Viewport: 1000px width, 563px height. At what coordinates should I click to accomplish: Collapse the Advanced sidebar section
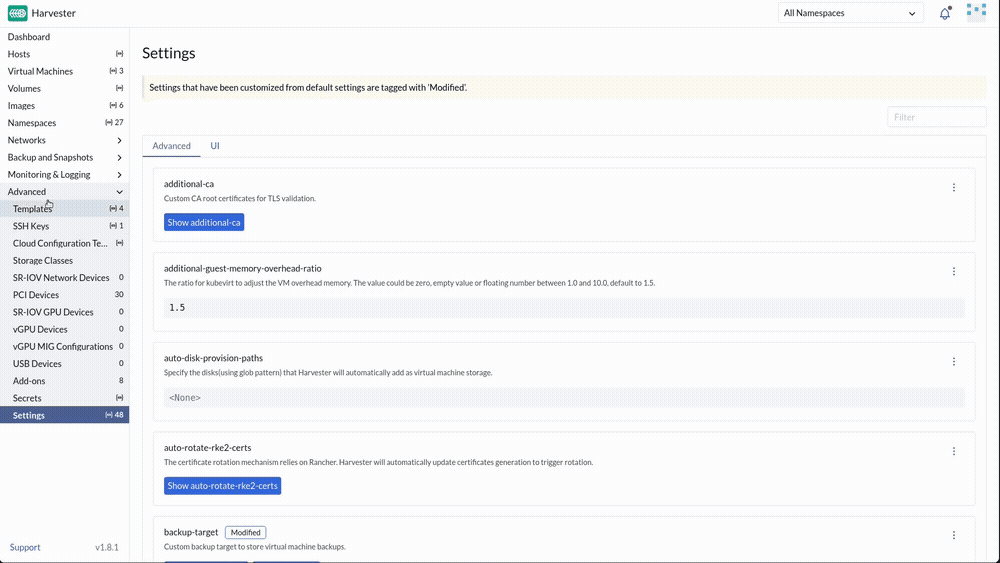(x=64, y=192)
